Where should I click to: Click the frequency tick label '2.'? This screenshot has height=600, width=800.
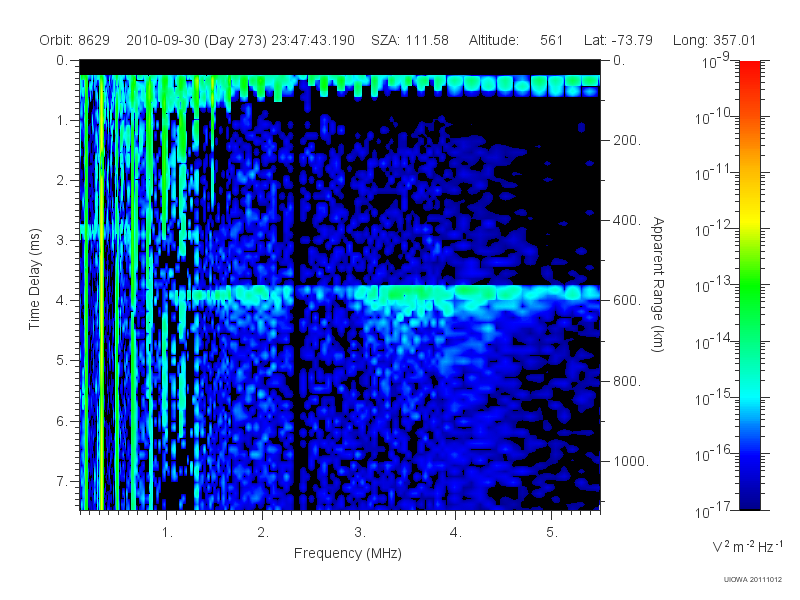pyautogui.click(x=263, y=533)
